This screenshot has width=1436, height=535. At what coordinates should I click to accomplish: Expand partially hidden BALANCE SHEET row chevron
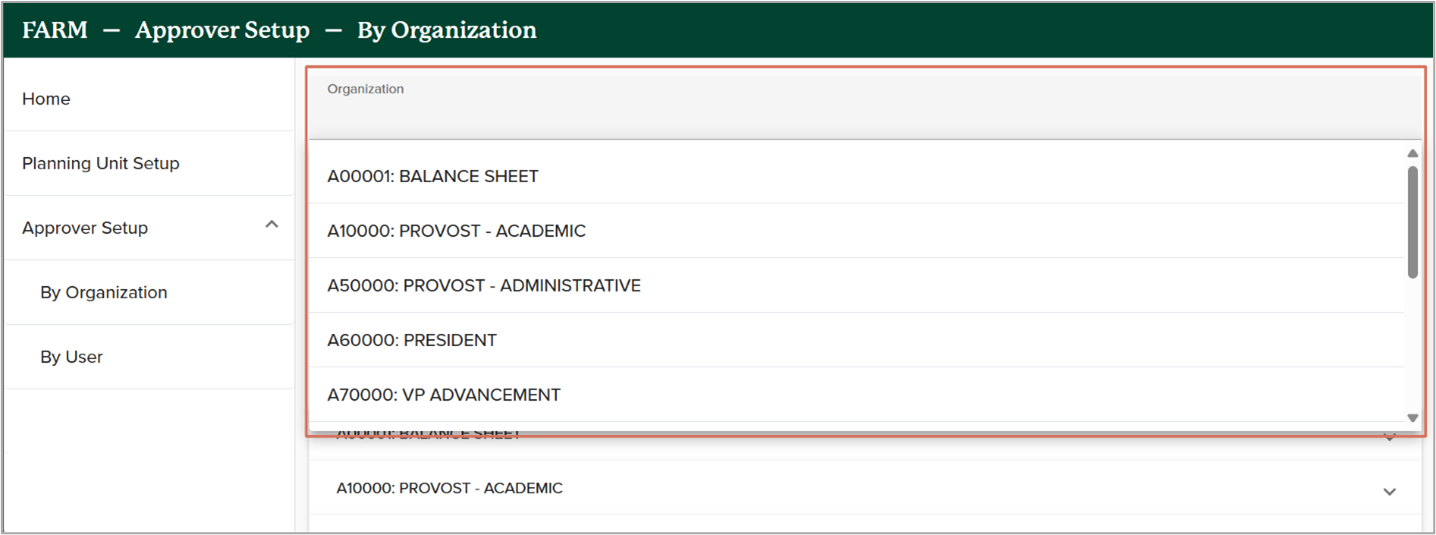click(1389, 437)
